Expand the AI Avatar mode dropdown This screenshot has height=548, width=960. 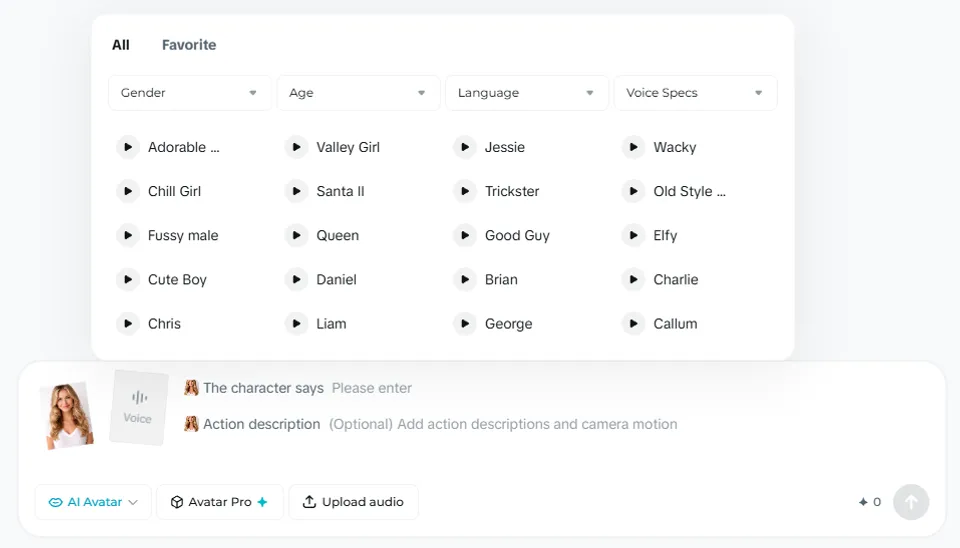[x=93, y=502]
